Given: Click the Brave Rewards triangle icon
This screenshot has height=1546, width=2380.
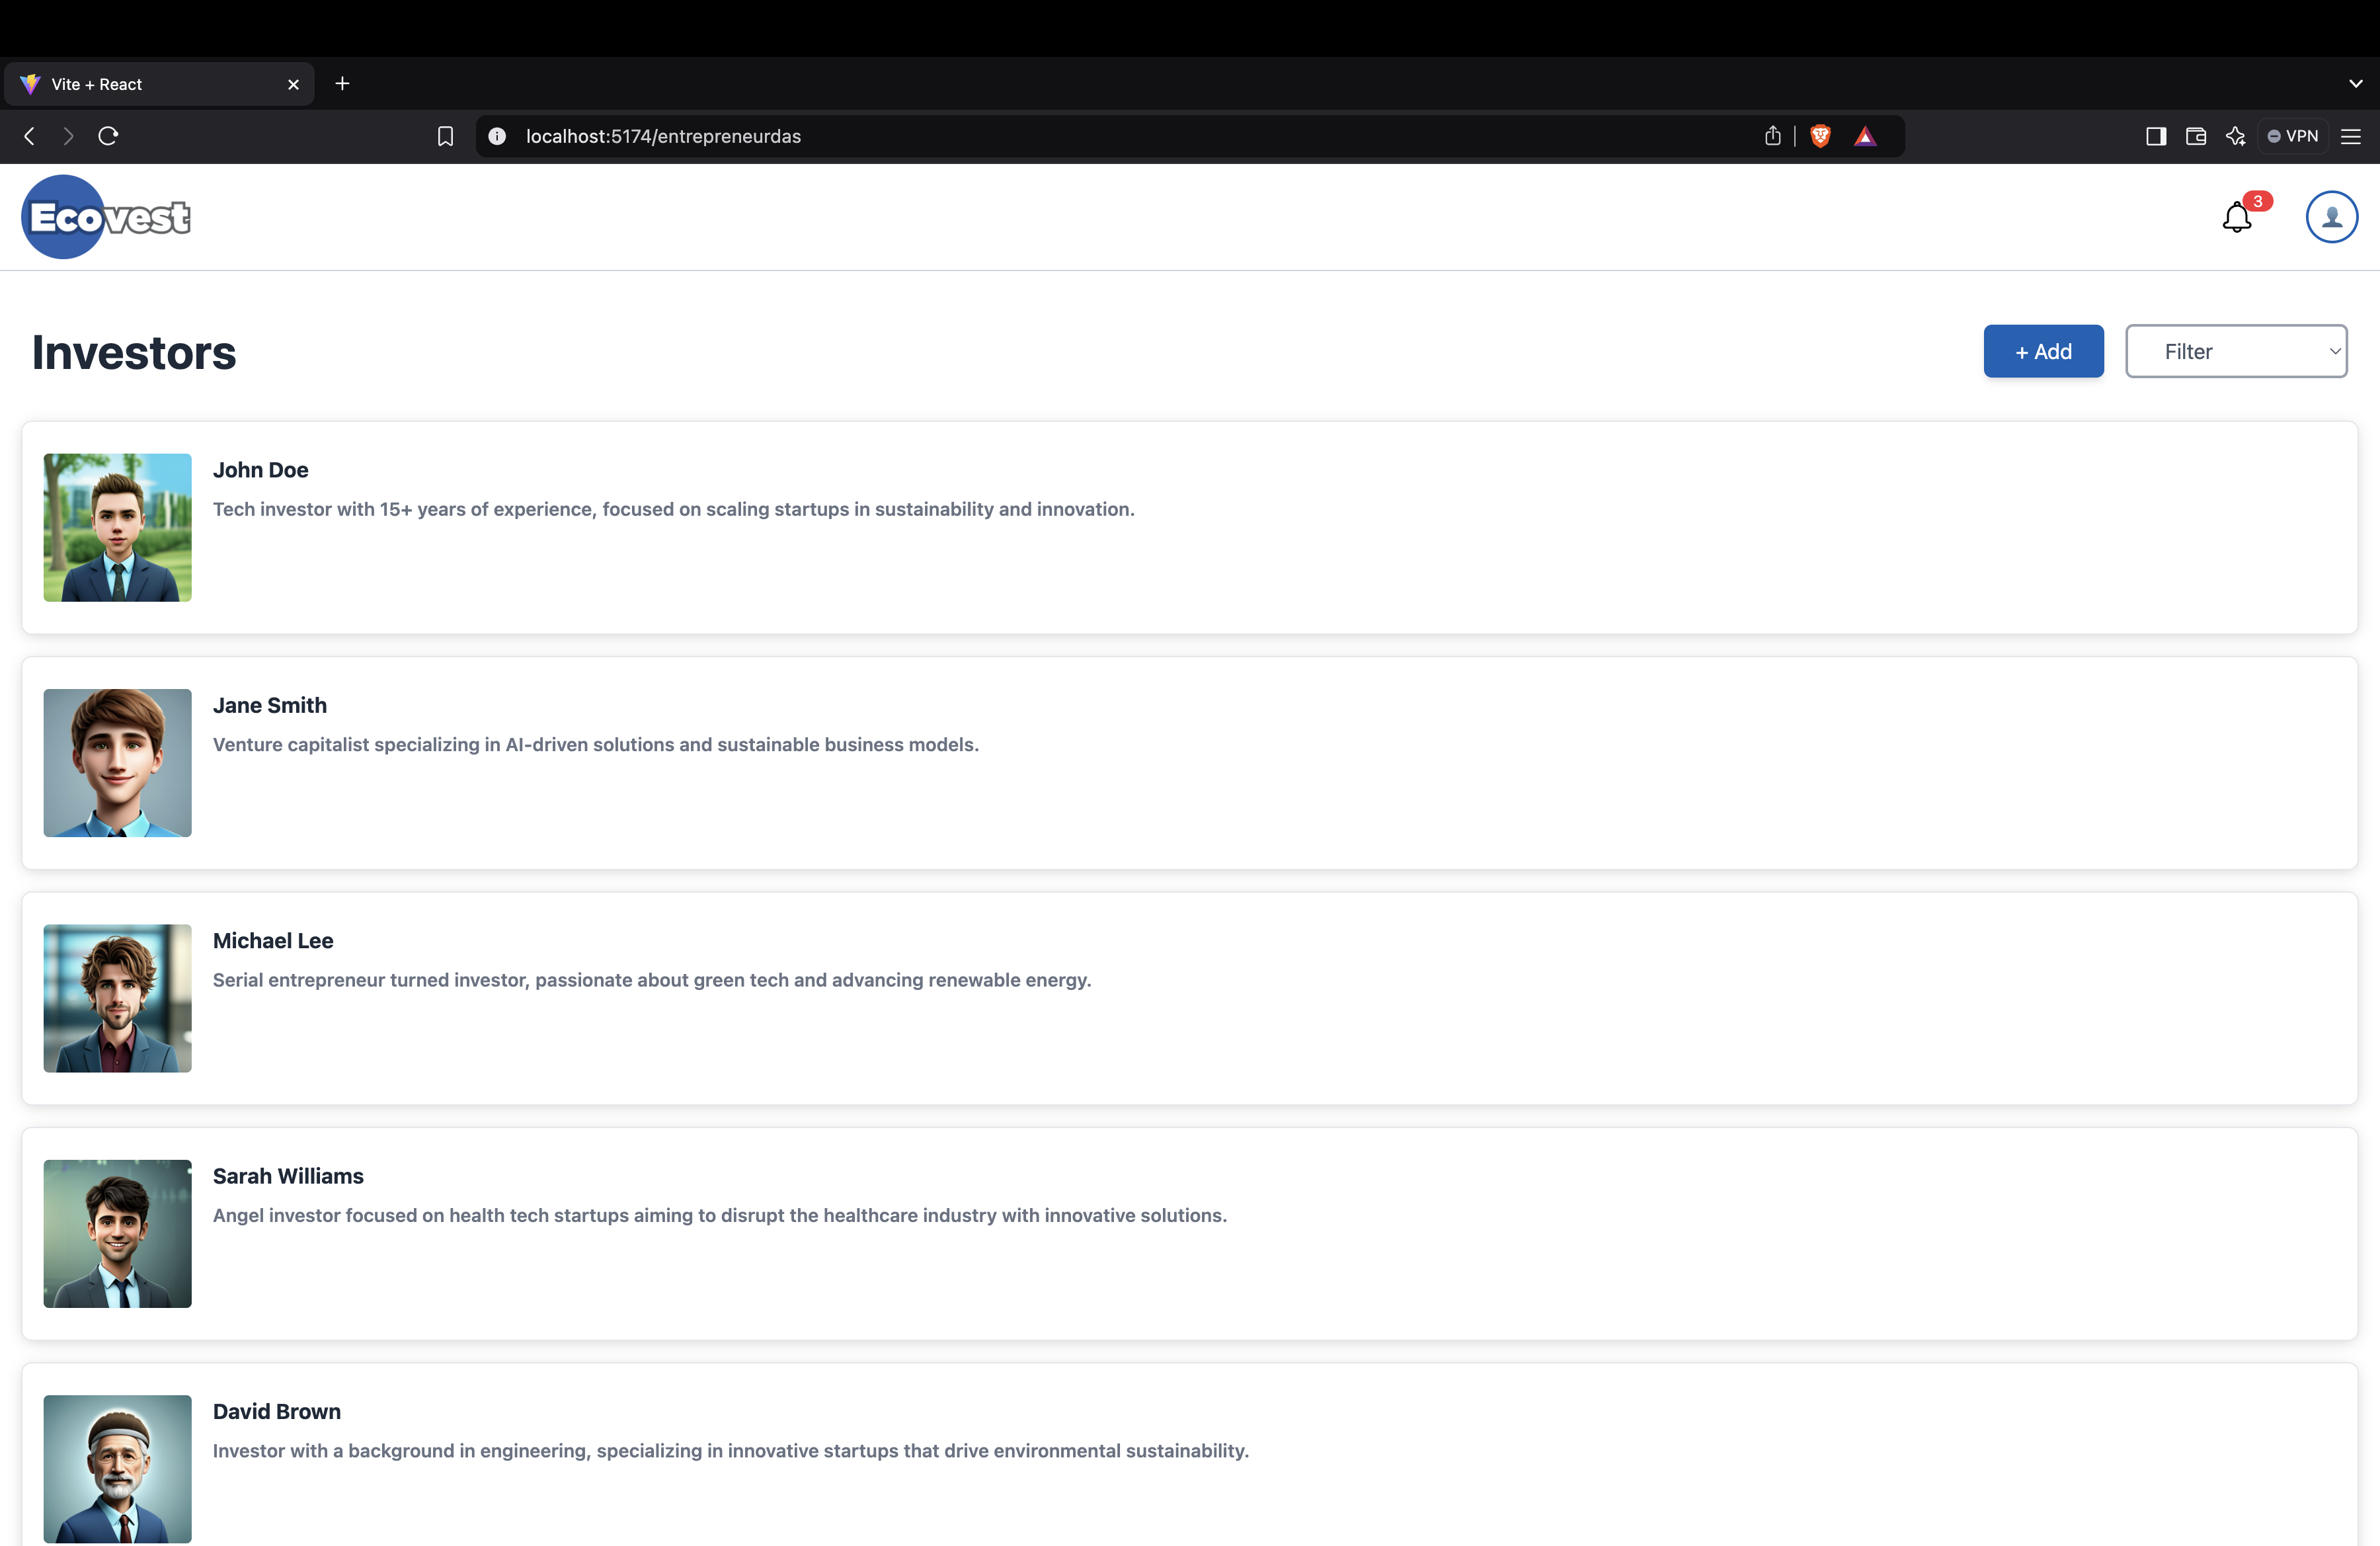Looking at the screenshot, I should [x=1865, y=136].
